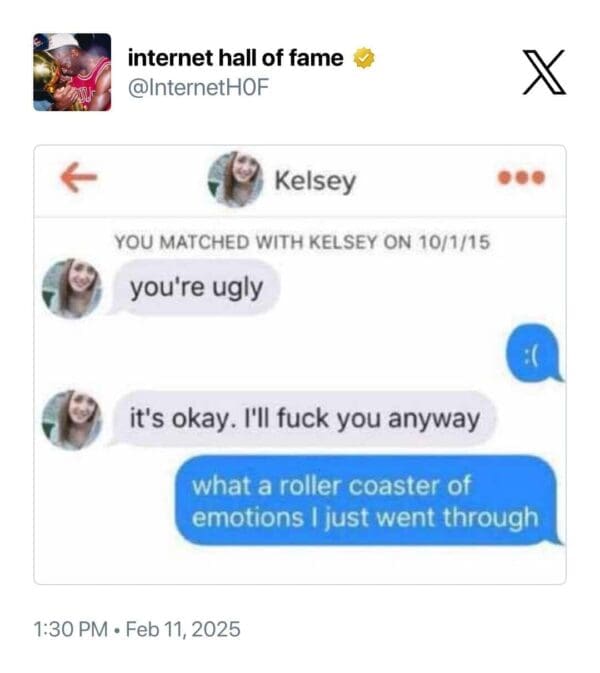Select the "it's okay" gray message bubble
The height and width of the screenshot is (673, 600).
(x=303, y=418)
